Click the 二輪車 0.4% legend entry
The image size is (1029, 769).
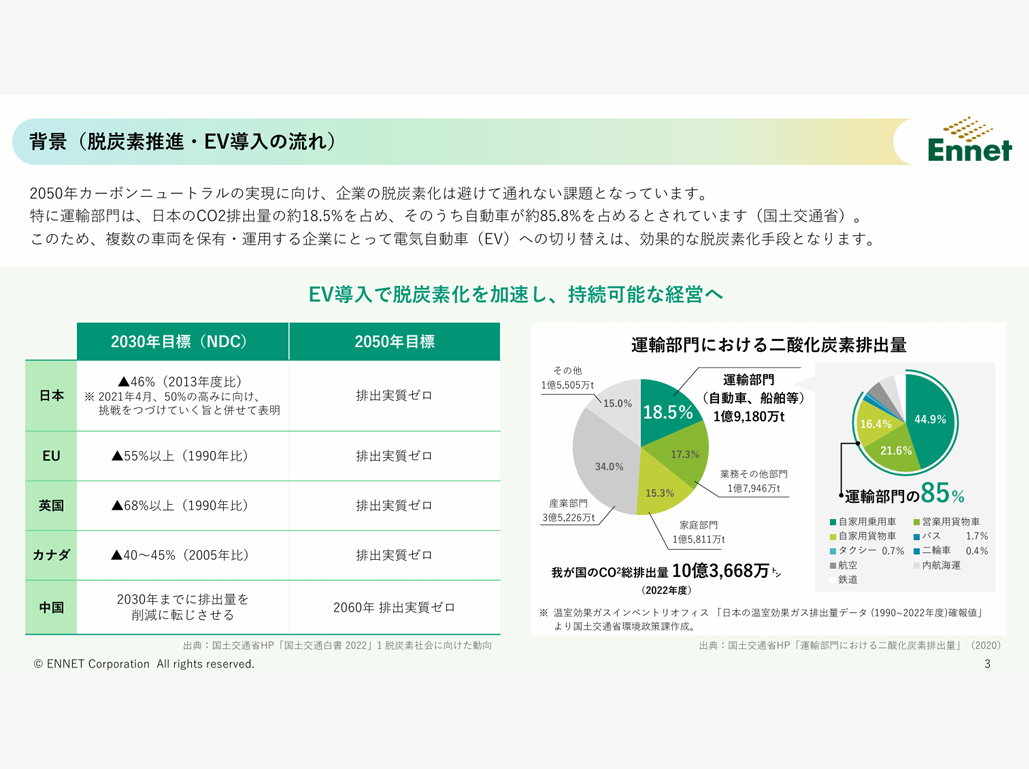click(950, 551)
